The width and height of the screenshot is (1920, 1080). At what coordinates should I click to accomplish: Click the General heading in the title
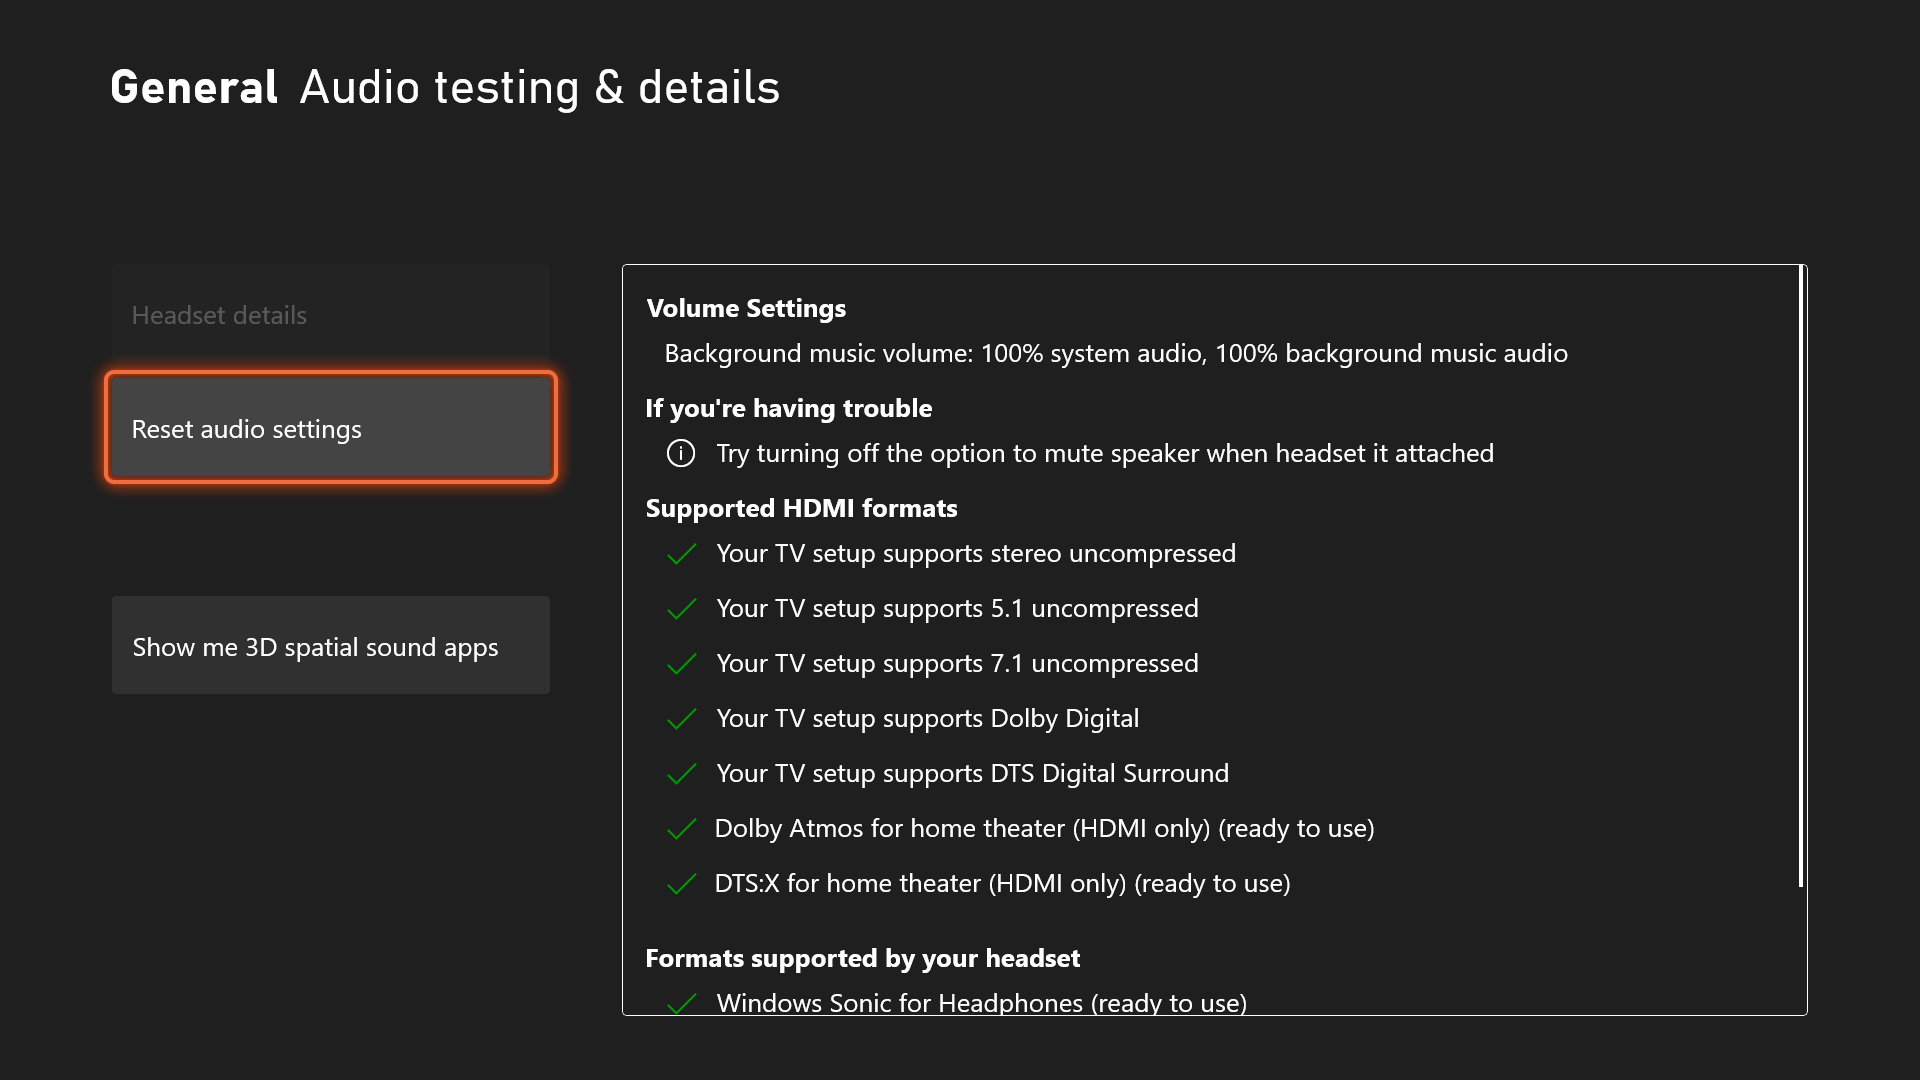(x=194, y=87)
